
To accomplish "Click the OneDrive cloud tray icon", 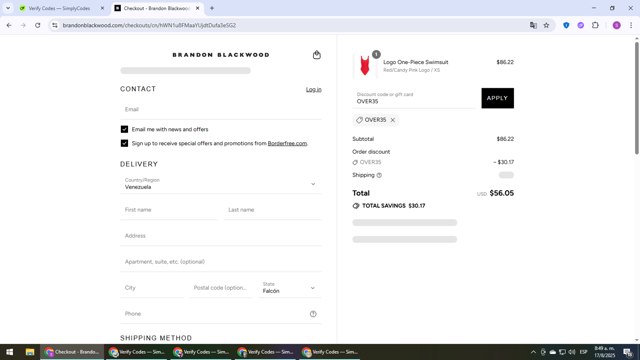I will coord(553,352).
